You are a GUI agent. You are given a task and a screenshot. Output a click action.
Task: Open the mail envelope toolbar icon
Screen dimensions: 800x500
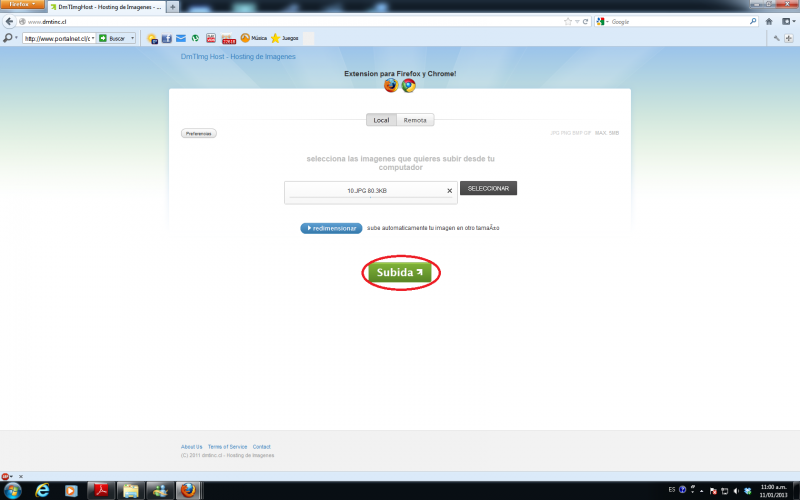click(181, 38)
